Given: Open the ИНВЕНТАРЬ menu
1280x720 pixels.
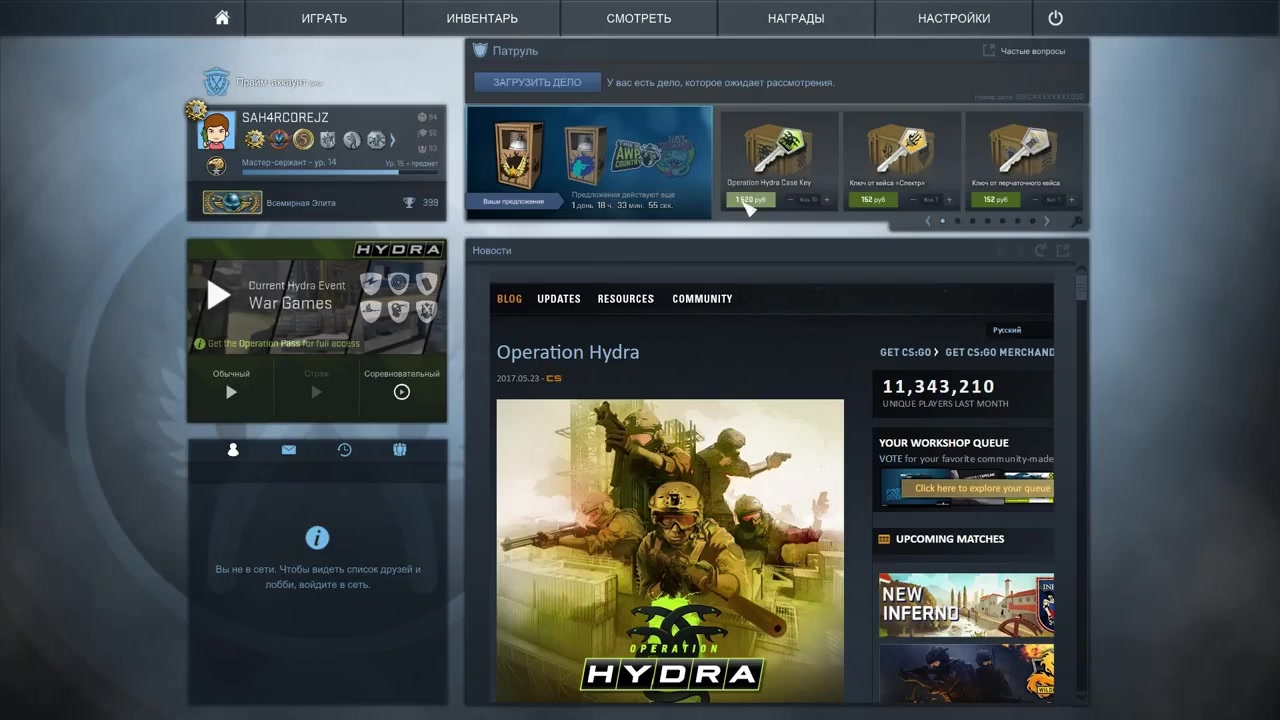Looking at the screenshot, I should pyautogui.click(x=482, y=18).
